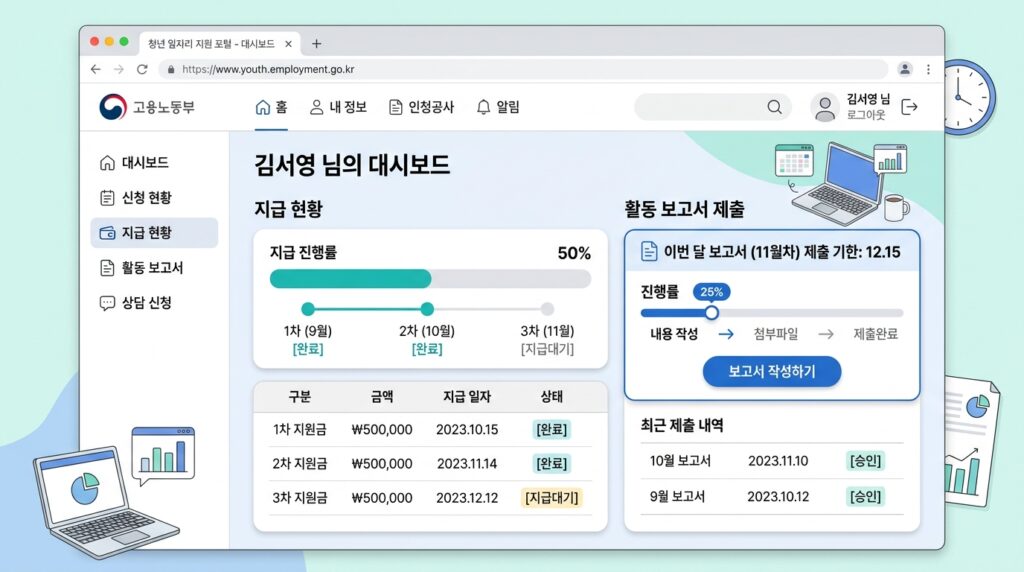
Task: Close the 청년 일자리 지원 포털 tab
Action: pyautogui.click(x=289, y=44)
